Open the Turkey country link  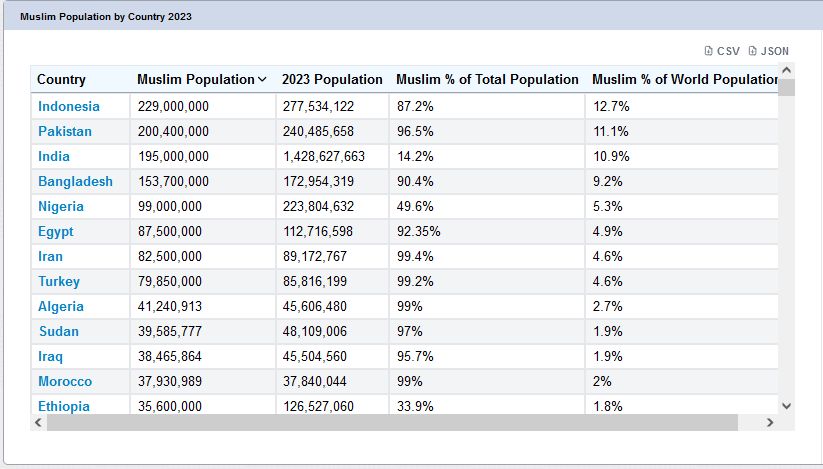[59, 281]
